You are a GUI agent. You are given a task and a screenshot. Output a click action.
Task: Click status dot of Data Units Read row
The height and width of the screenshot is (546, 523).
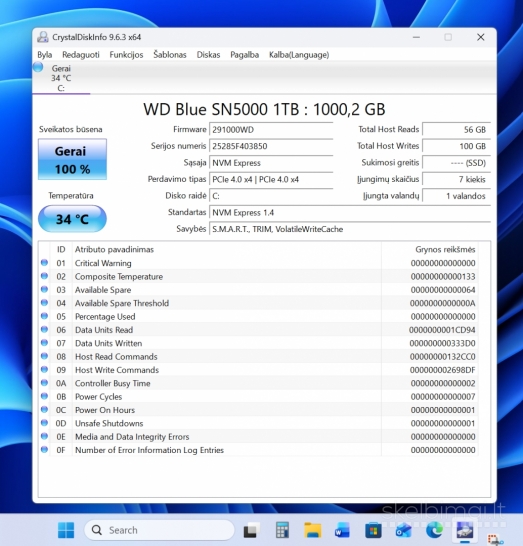tap(44, 329)
